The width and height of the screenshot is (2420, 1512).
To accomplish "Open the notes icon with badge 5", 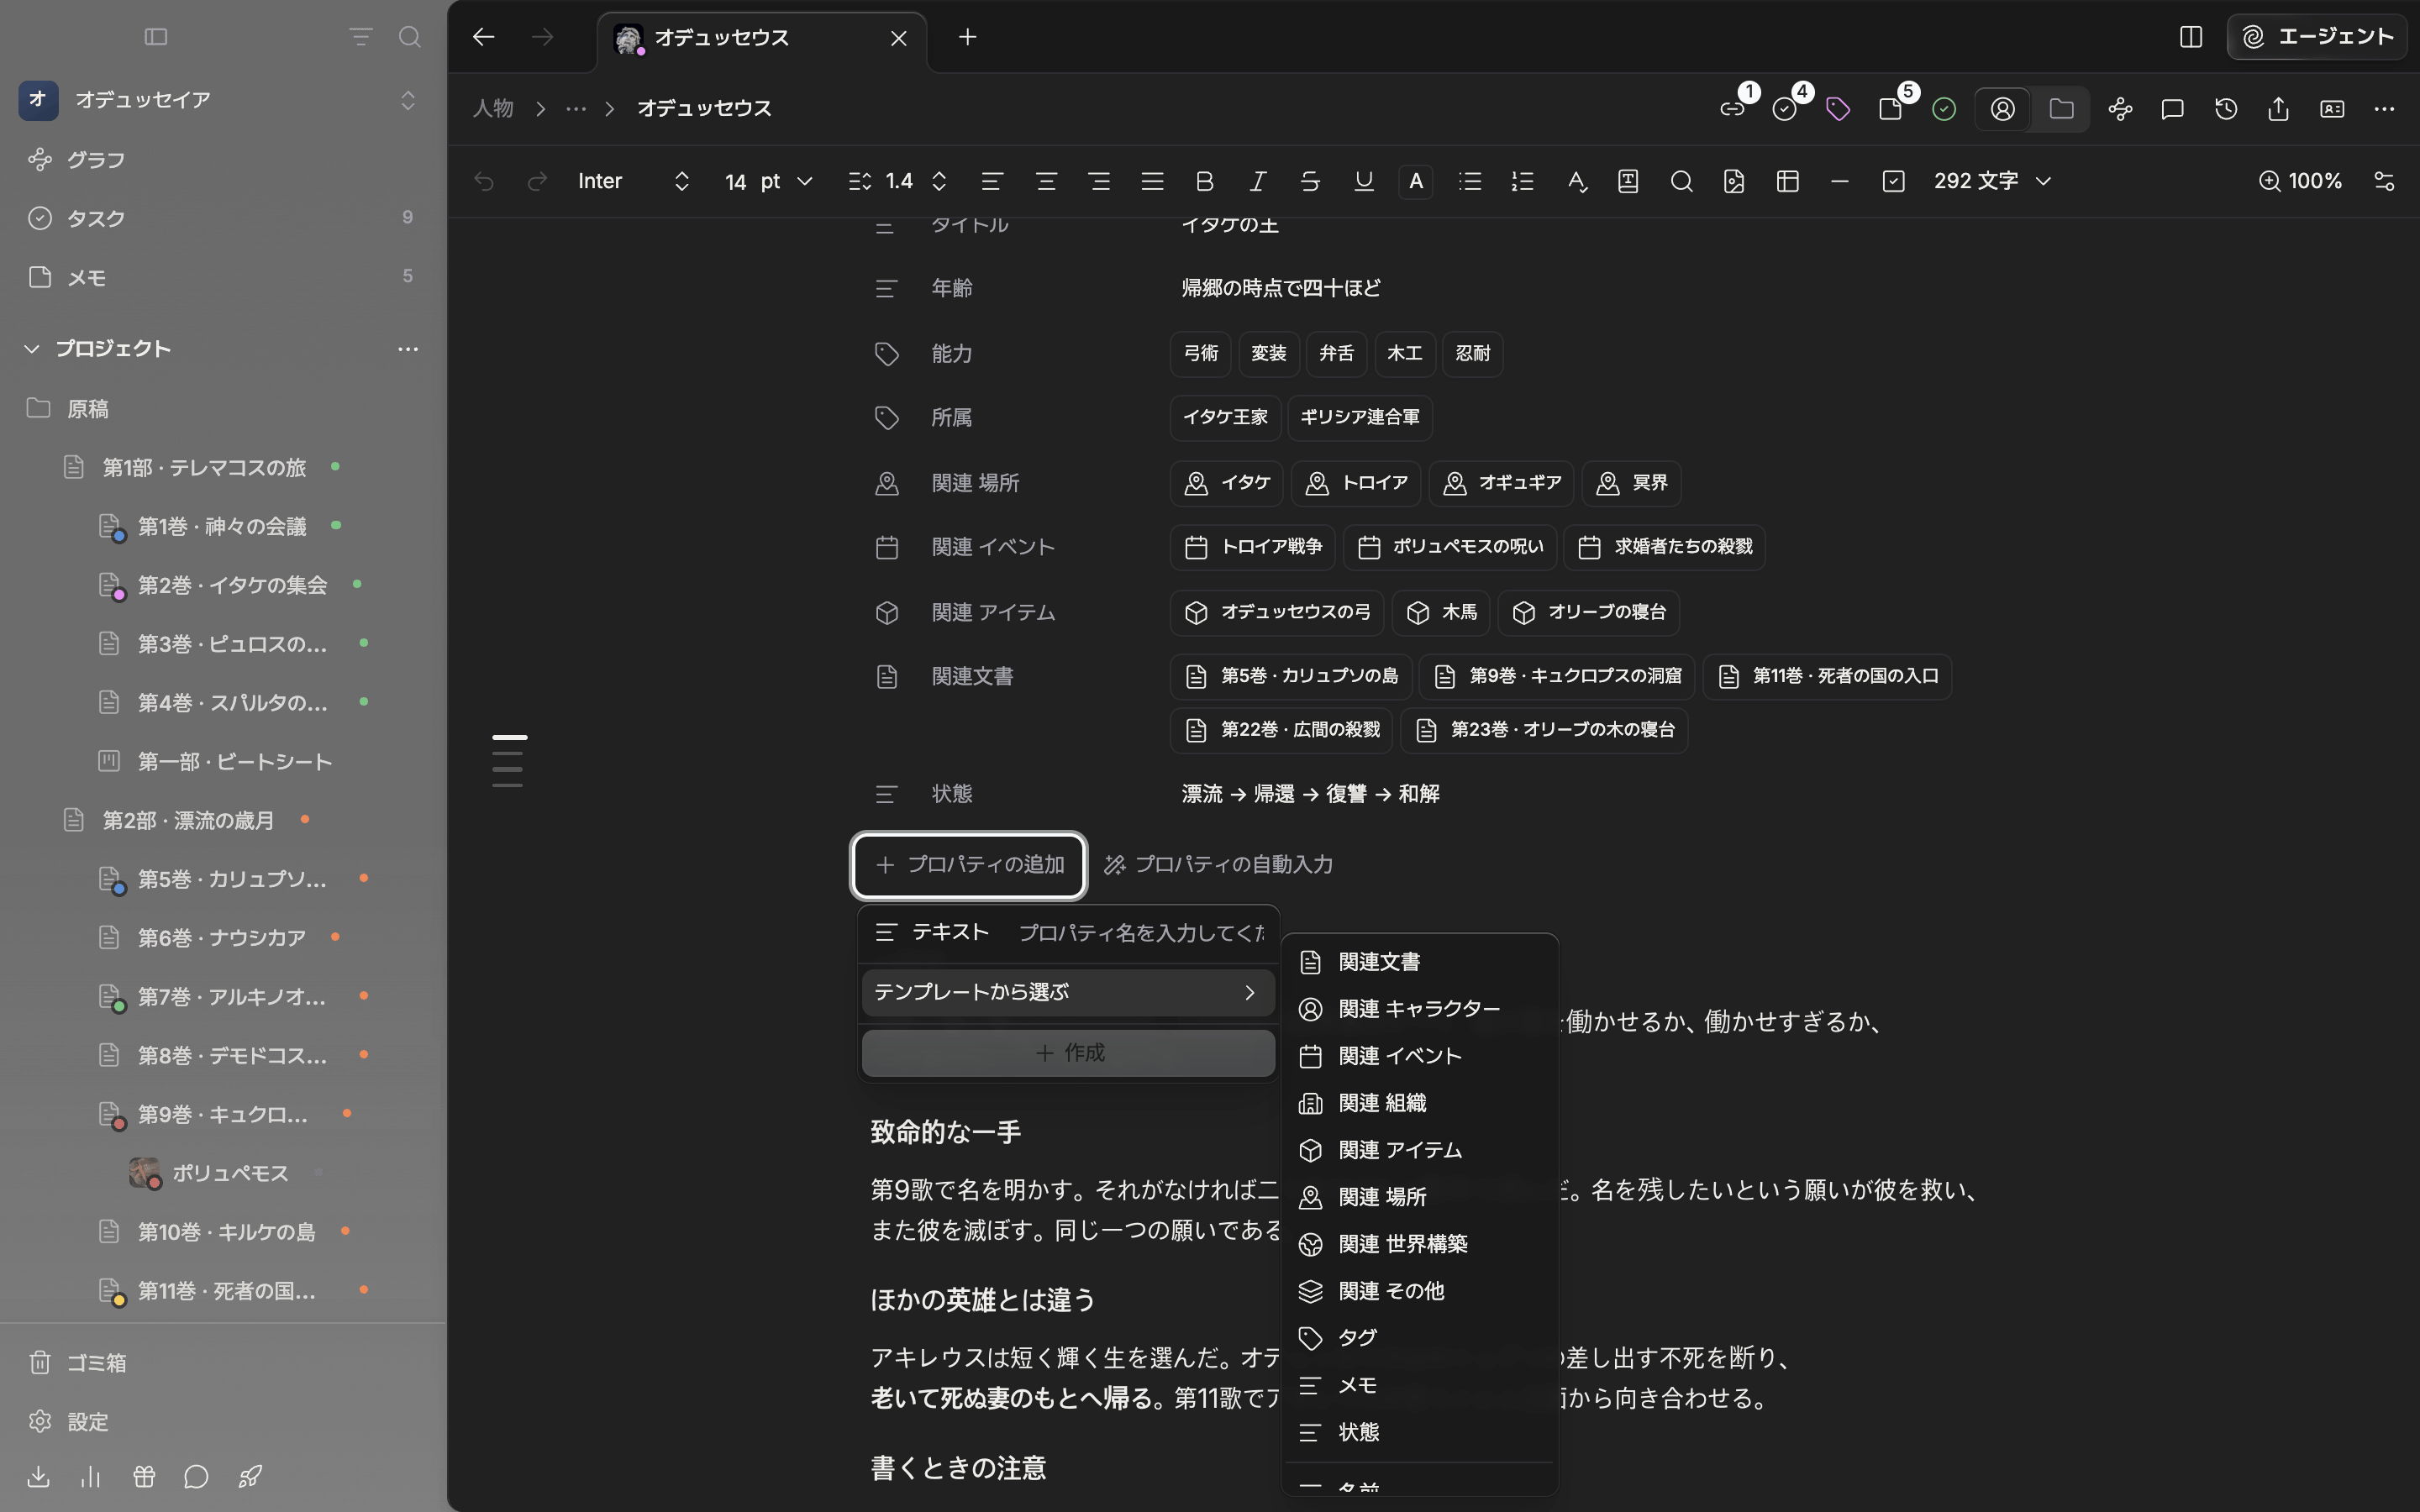I will pyautogui.click(x=1890, y=109).
